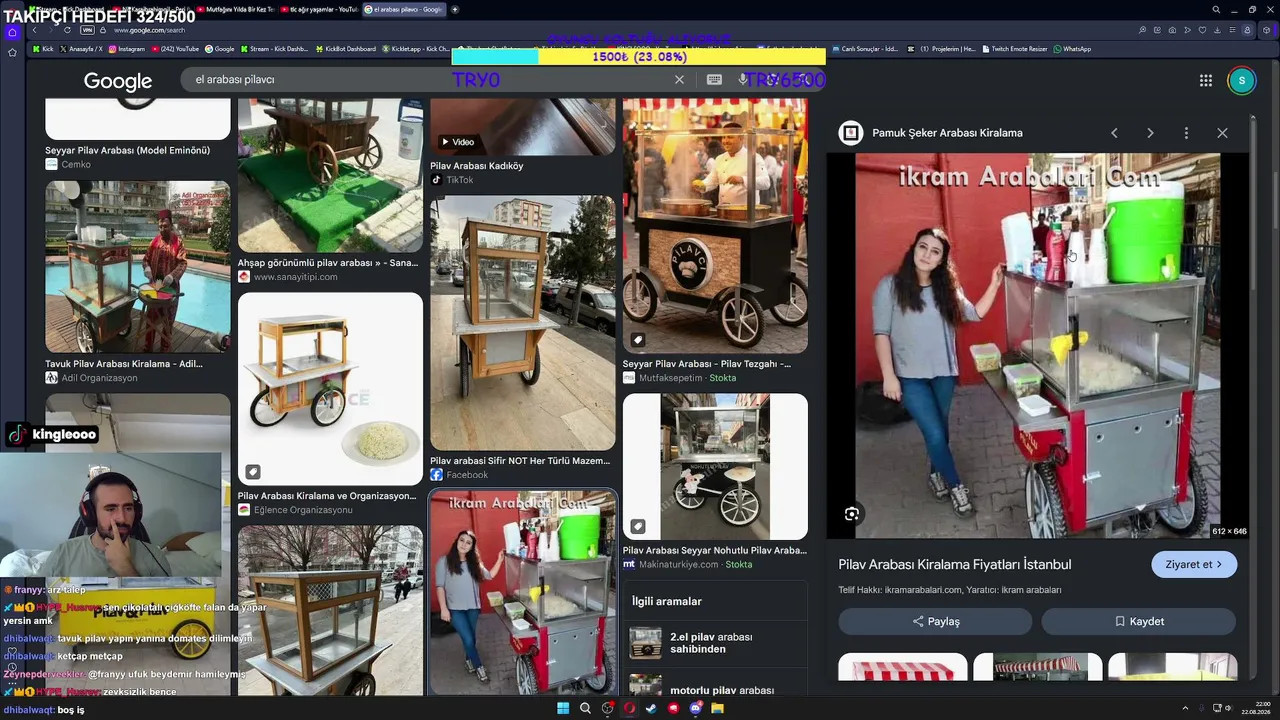
Task: Go to the previous image in preview panel
Action: pyautogui.click(x=1114, y=133)
